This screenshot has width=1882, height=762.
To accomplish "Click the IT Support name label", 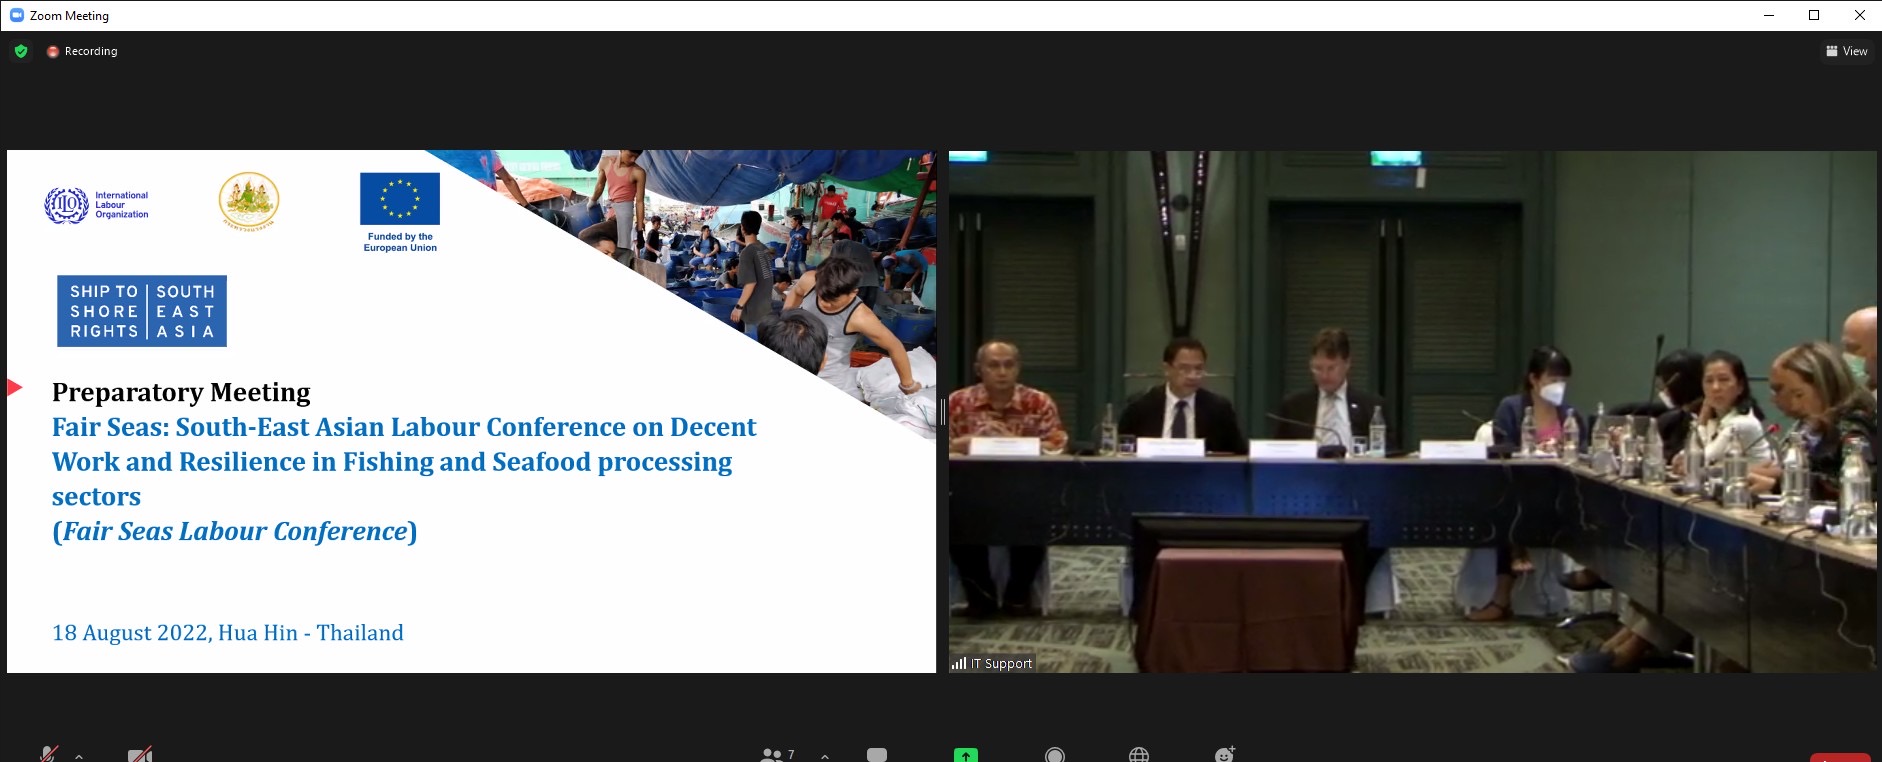I will click(x=1000, y=663).
